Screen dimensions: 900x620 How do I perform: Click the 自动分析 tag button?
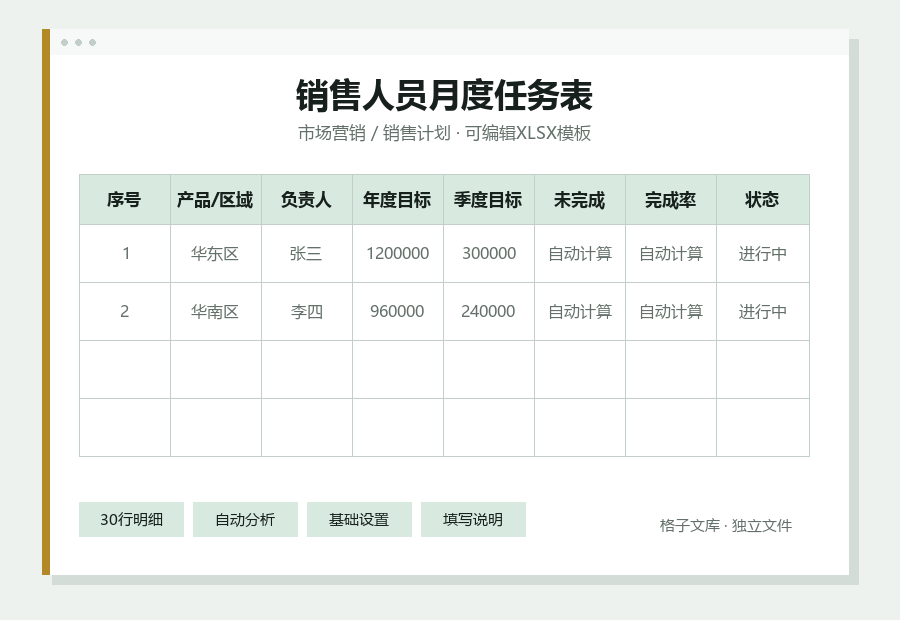tap(245, 520)
